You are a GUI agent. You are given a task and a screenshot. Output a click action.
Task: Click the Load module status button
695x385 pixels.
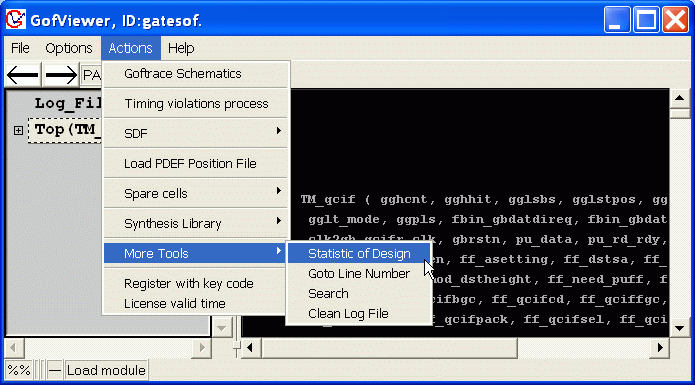pyautogui.click(x=106, y=370)
